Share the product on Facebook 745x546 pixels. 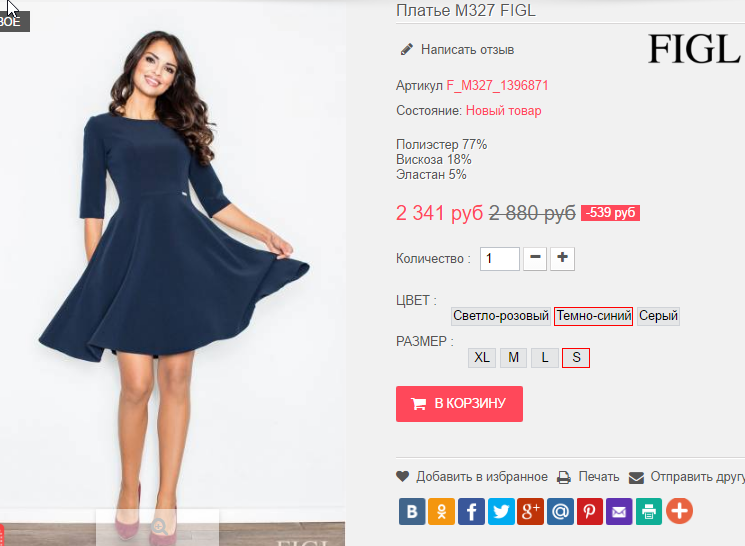[x=471, y=511]
